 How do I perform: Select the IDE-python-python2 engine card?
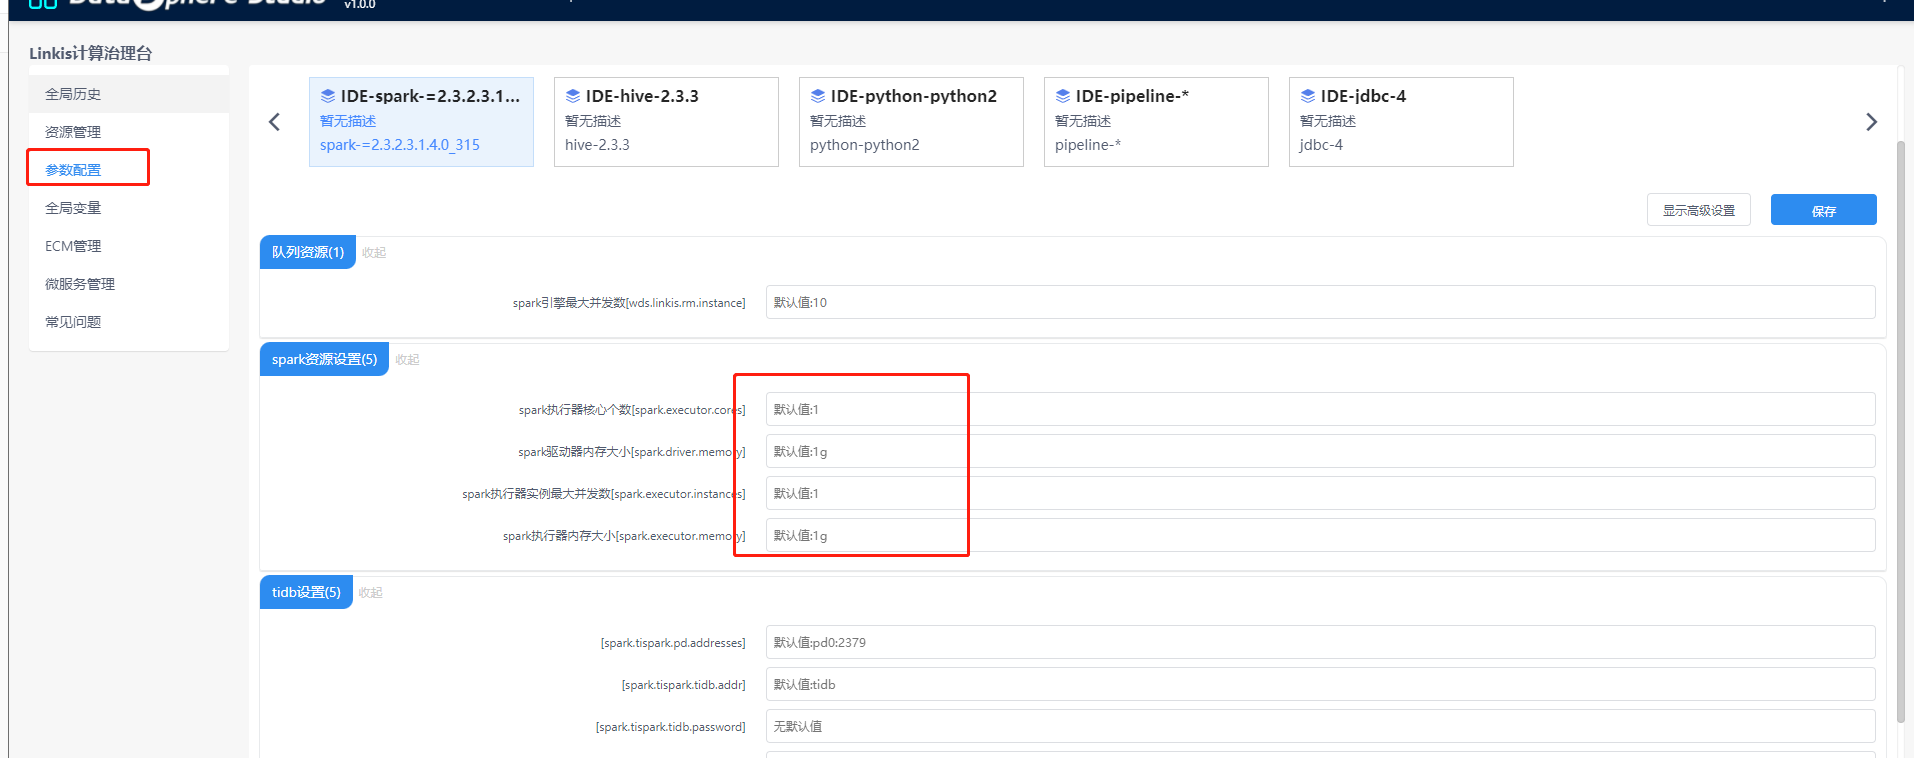pyautogui.click(x=911, y=122)
